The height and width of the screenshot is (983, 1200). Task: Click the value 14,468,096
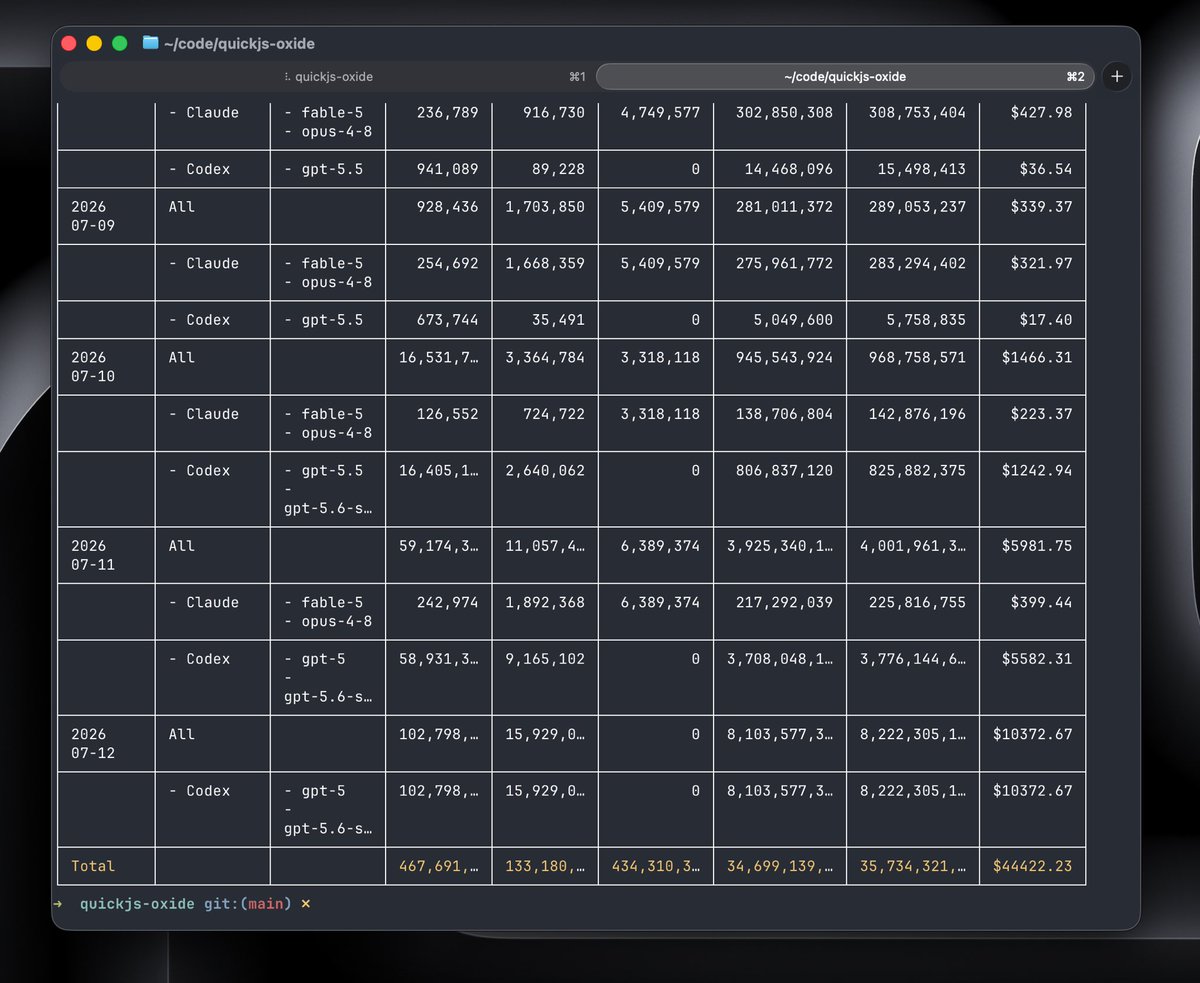[x=788, y=169]
